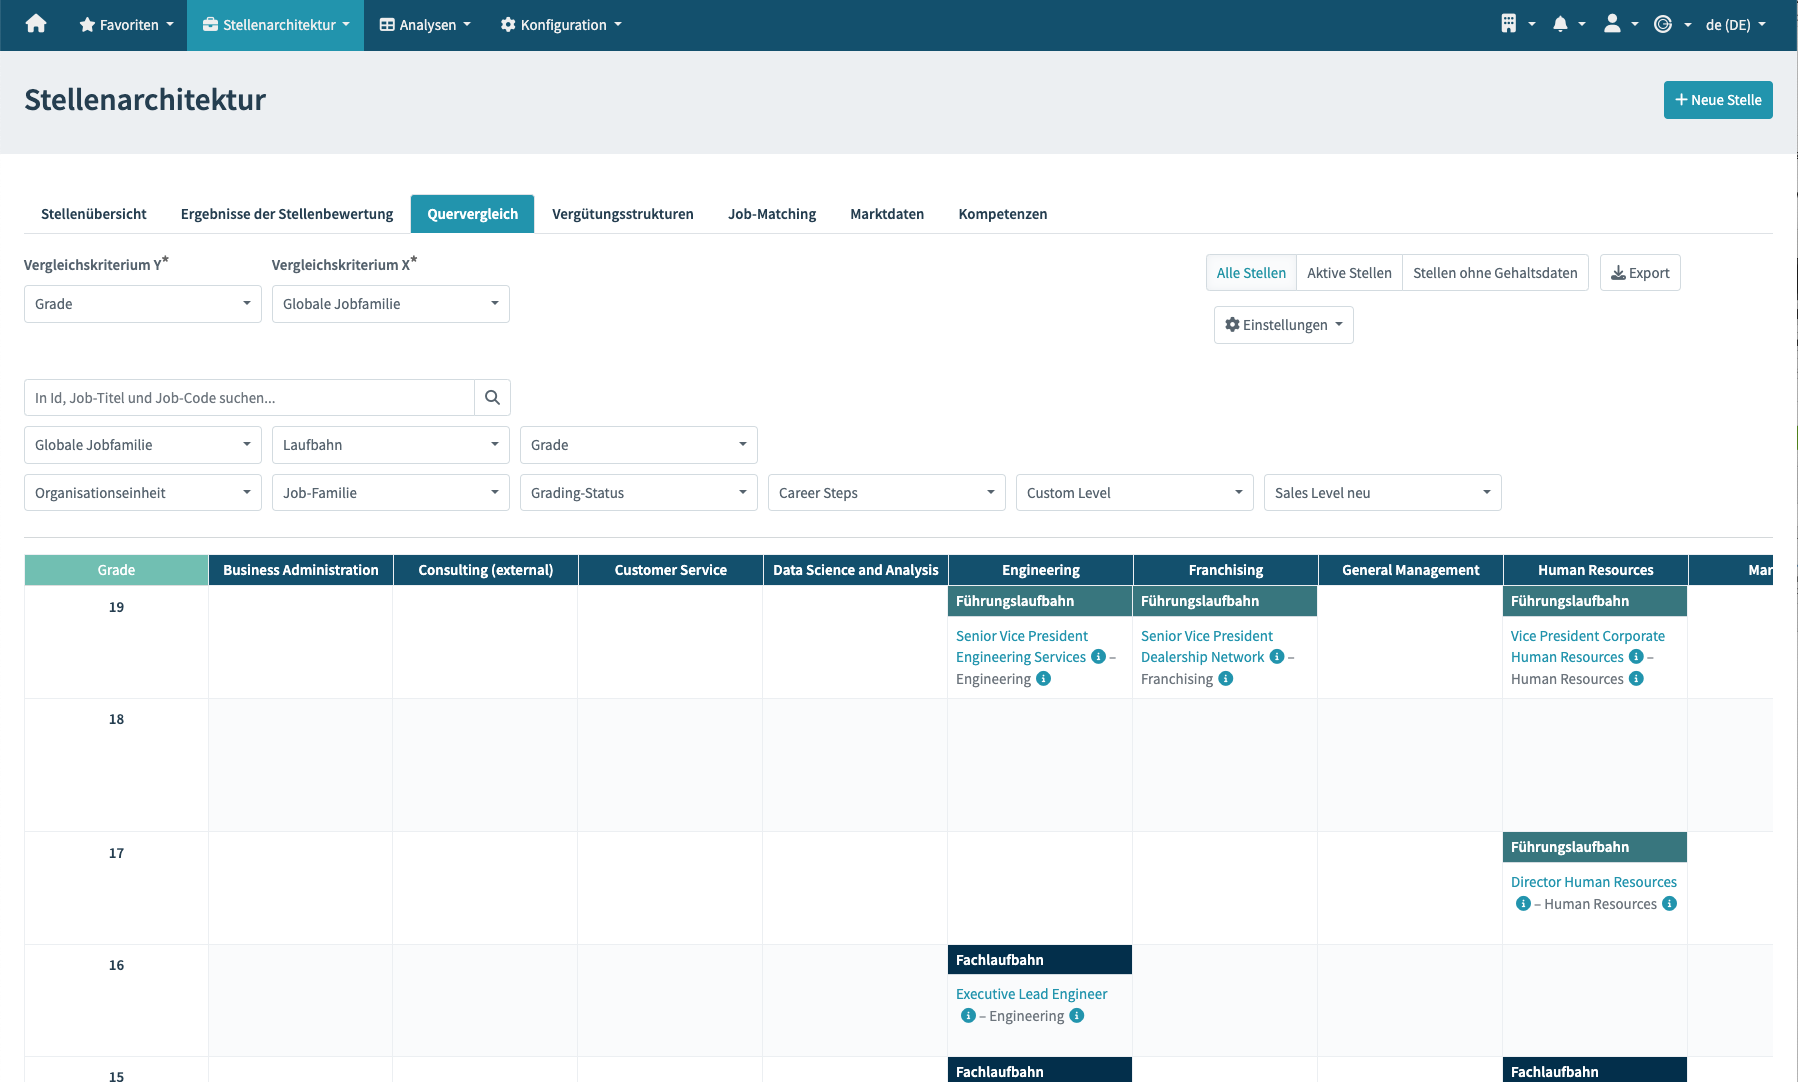Switch to the Vergütungsstrukturen tab
The height and width of the screenshot is (1082, 1798).
coord(622,214)
